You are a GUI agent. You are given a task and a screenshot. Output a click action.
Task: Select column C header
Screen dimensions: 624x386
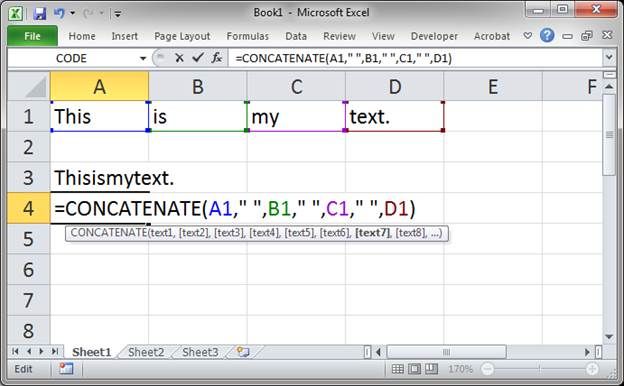(296, 86)
